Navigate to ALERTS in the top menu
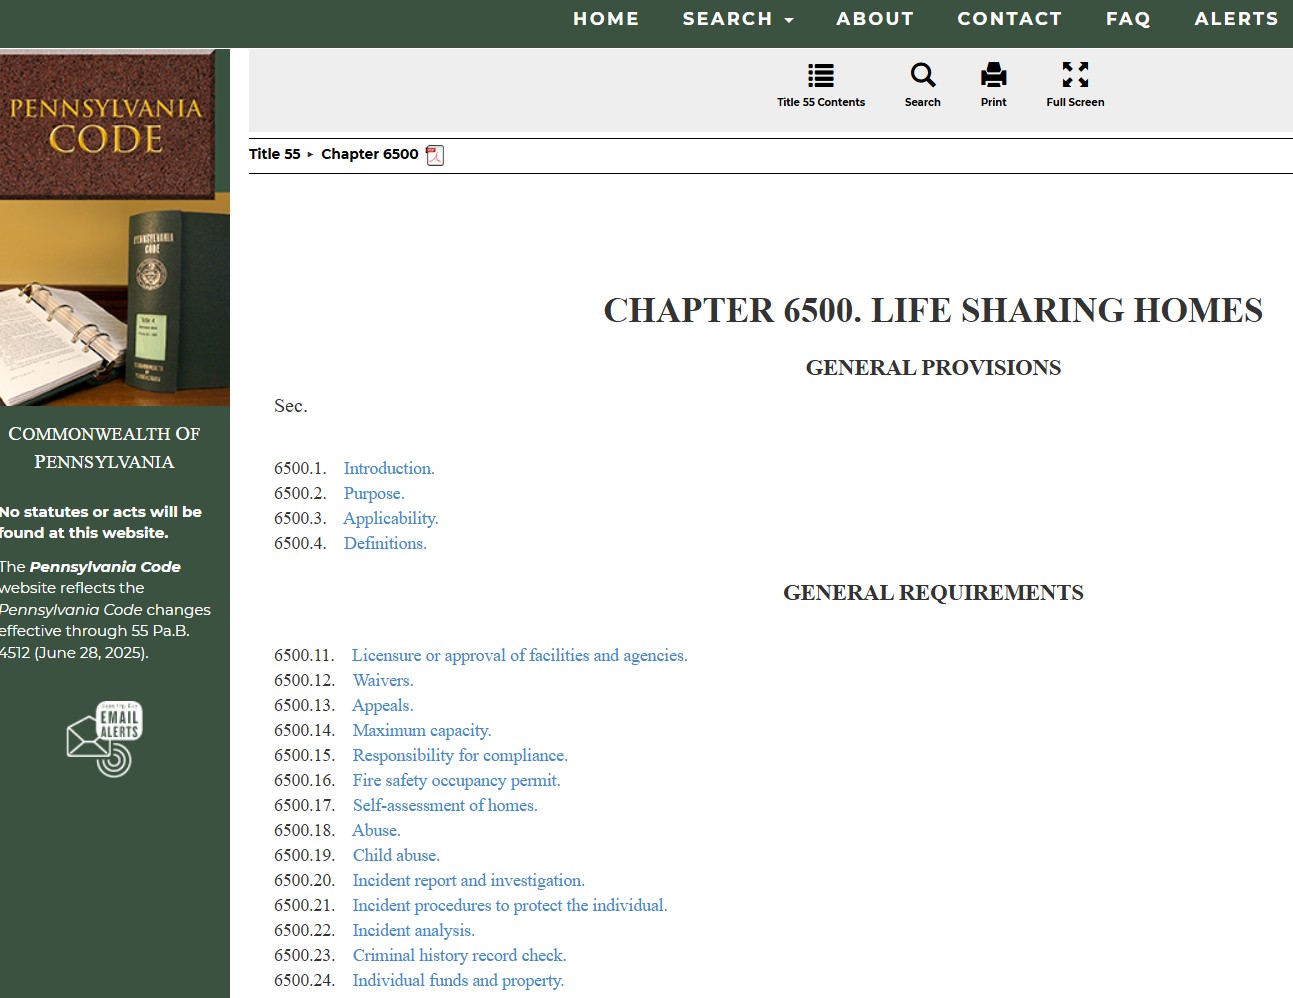 [1236, 19]
